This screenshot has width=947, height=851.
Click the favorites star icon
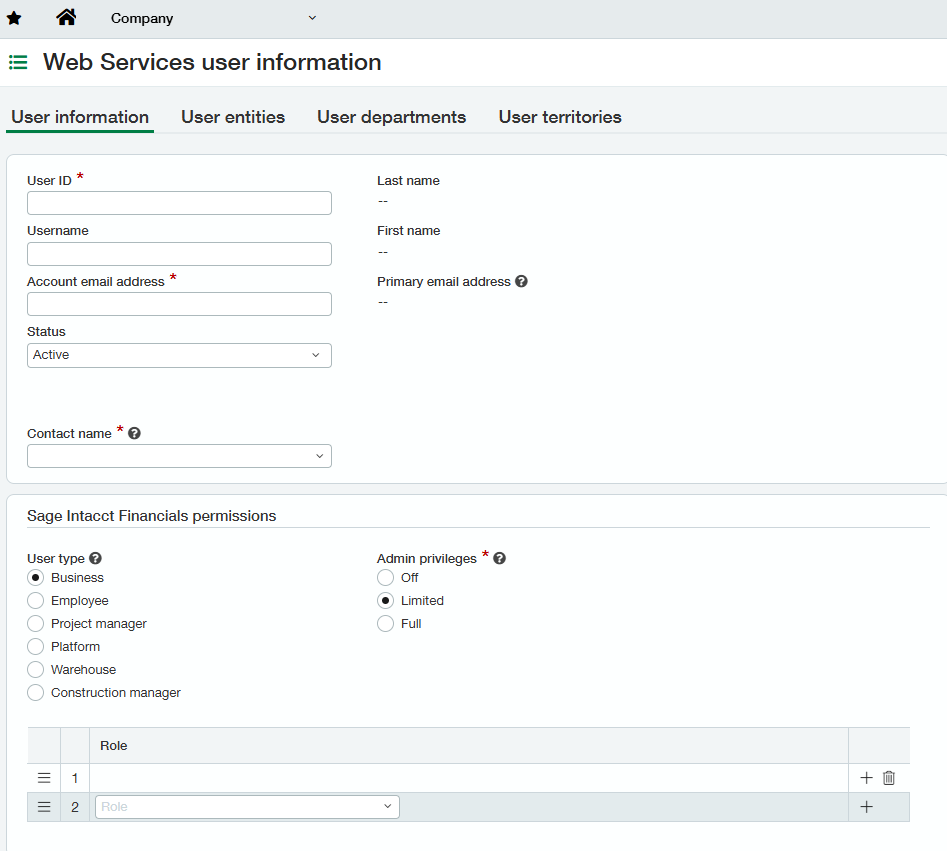(x=14, y=18)
